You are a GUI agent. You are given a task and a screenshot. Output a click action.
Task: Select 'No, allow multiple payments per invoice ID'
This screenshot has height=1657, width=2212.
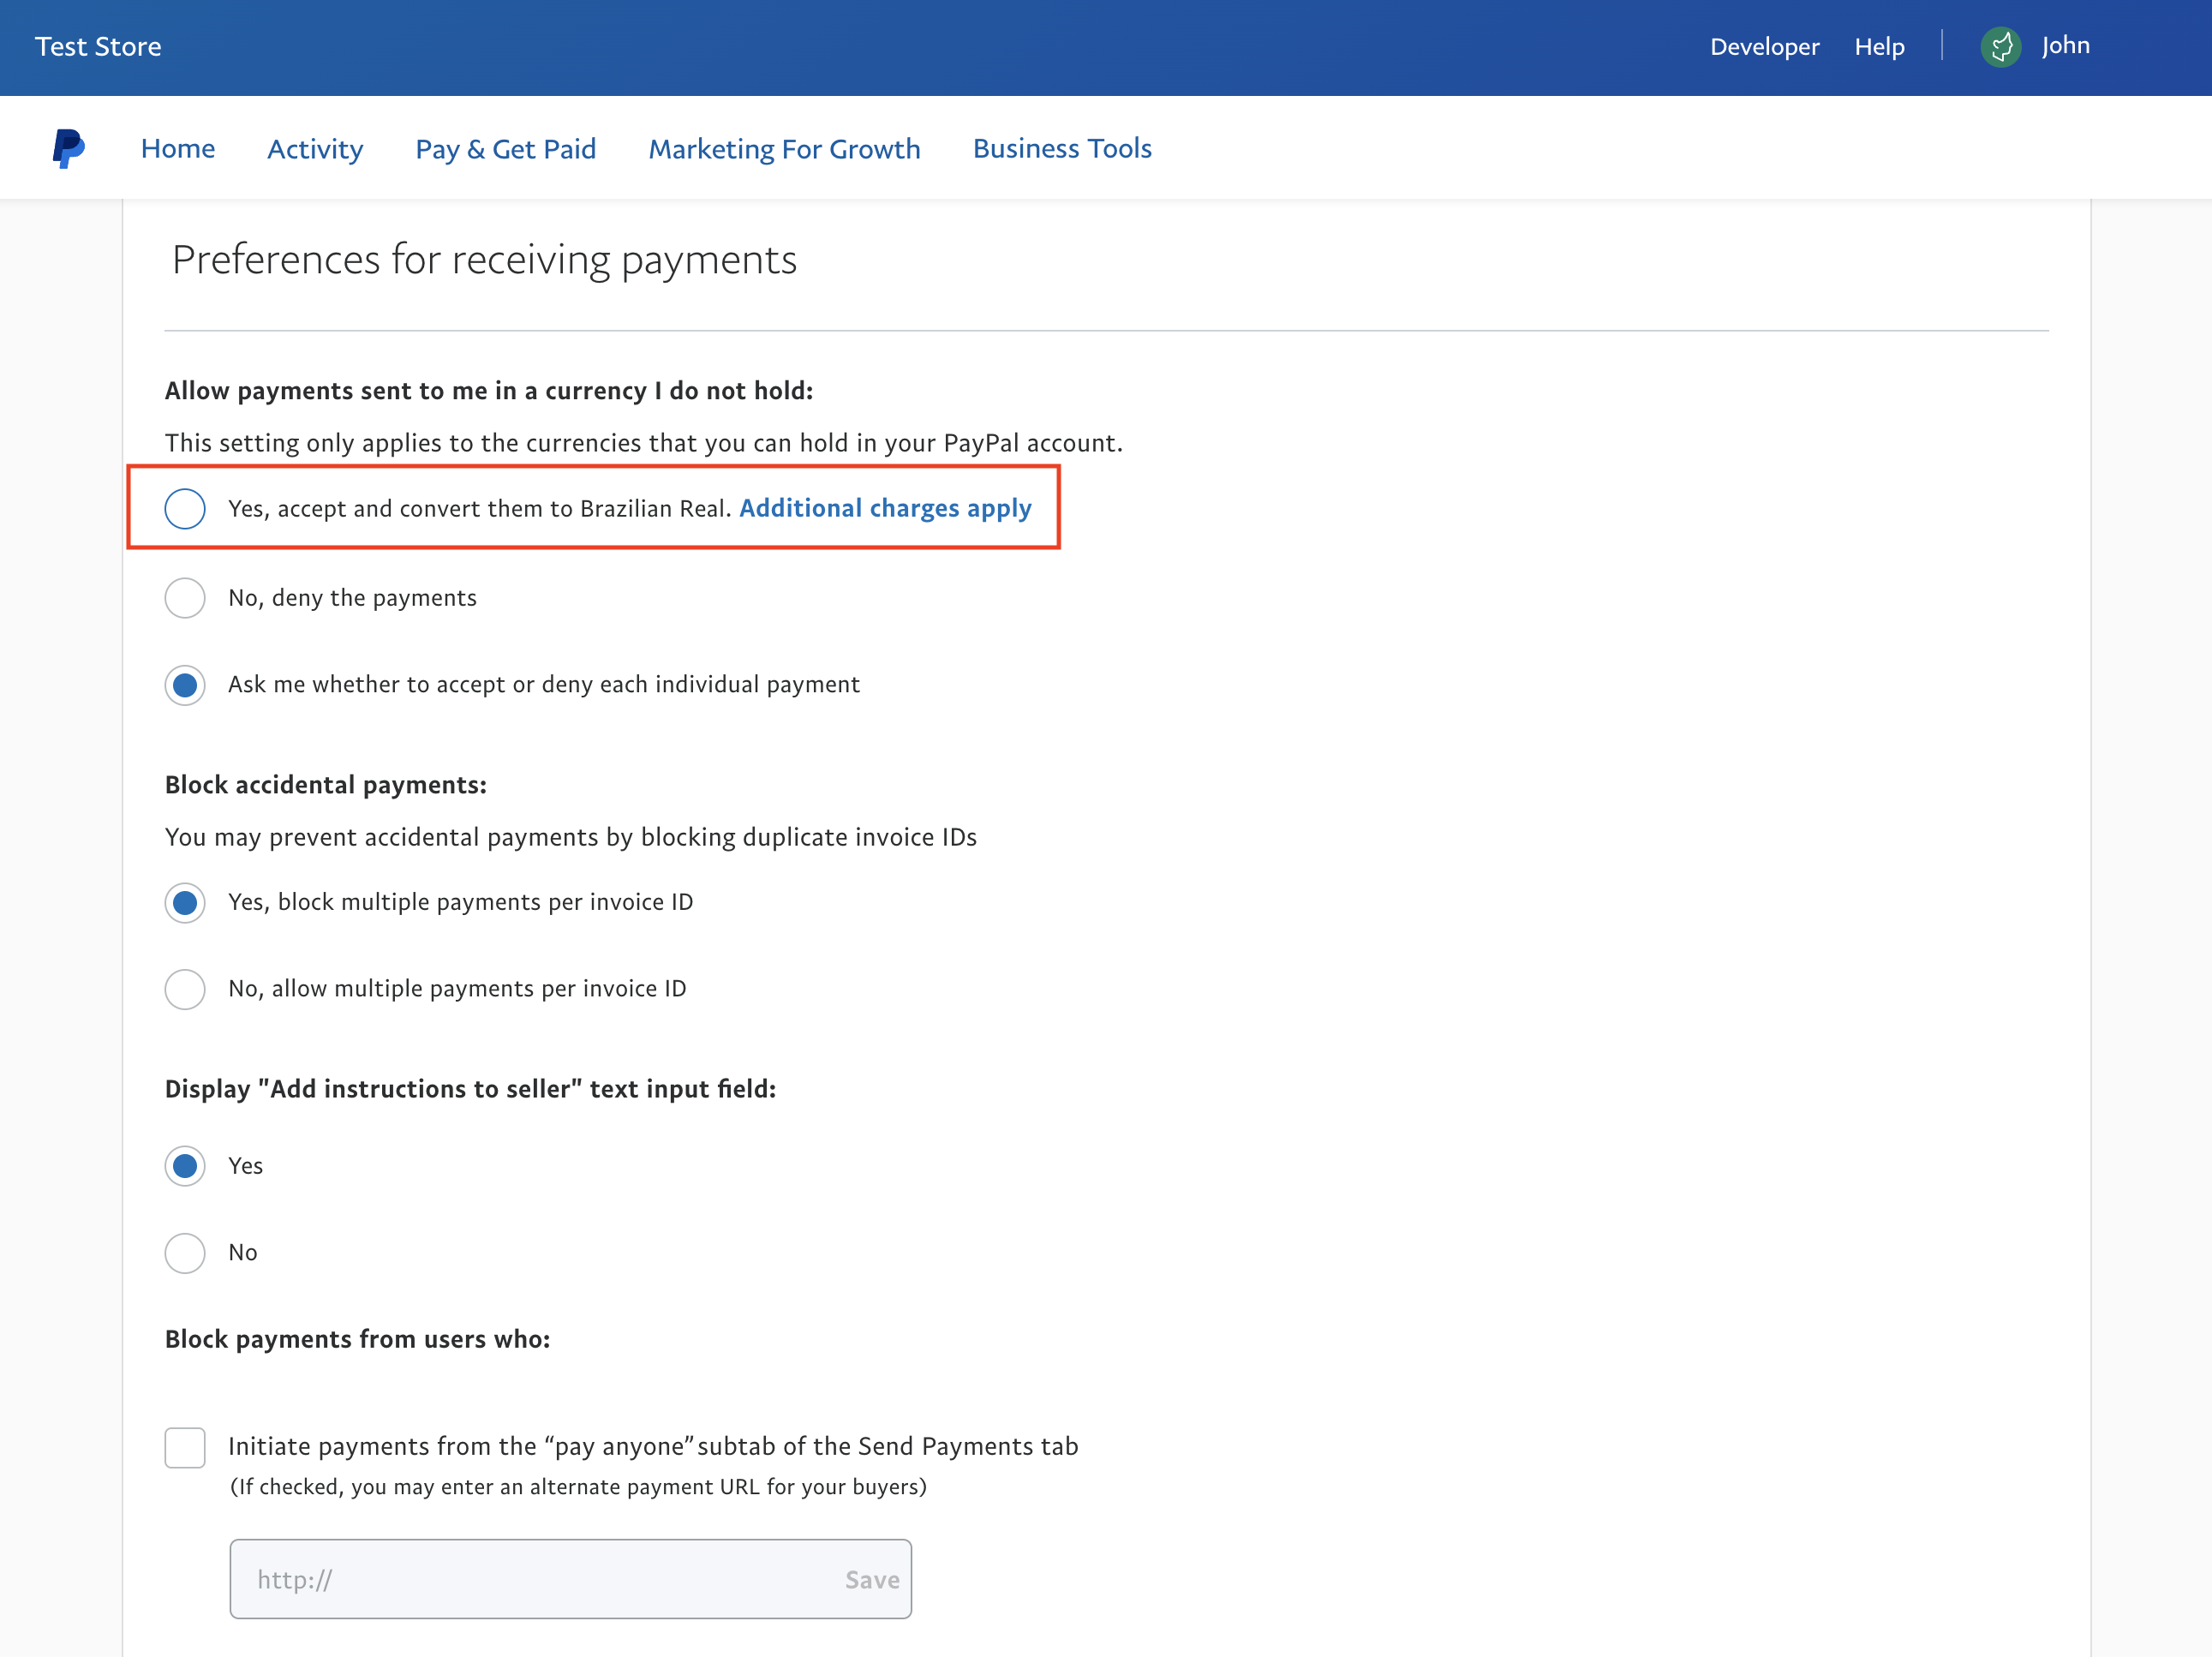coord(185,988)
